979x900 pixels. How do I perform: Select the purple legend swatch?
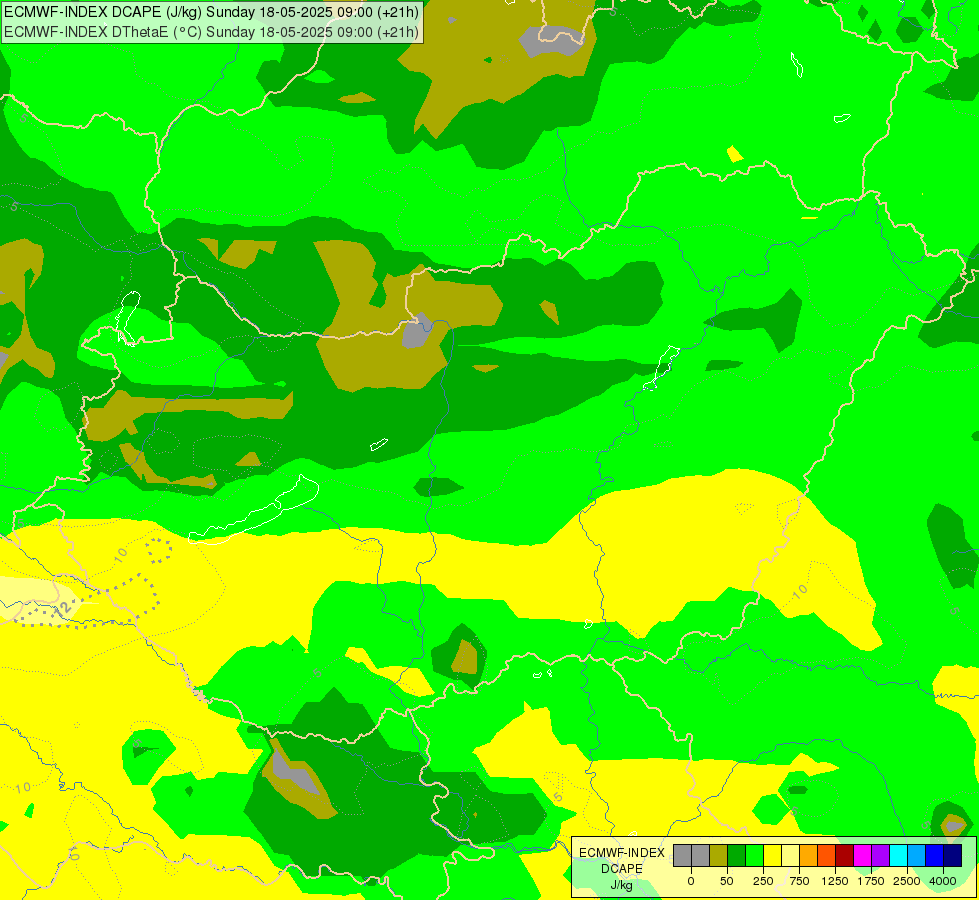click(x=880, y=856)
